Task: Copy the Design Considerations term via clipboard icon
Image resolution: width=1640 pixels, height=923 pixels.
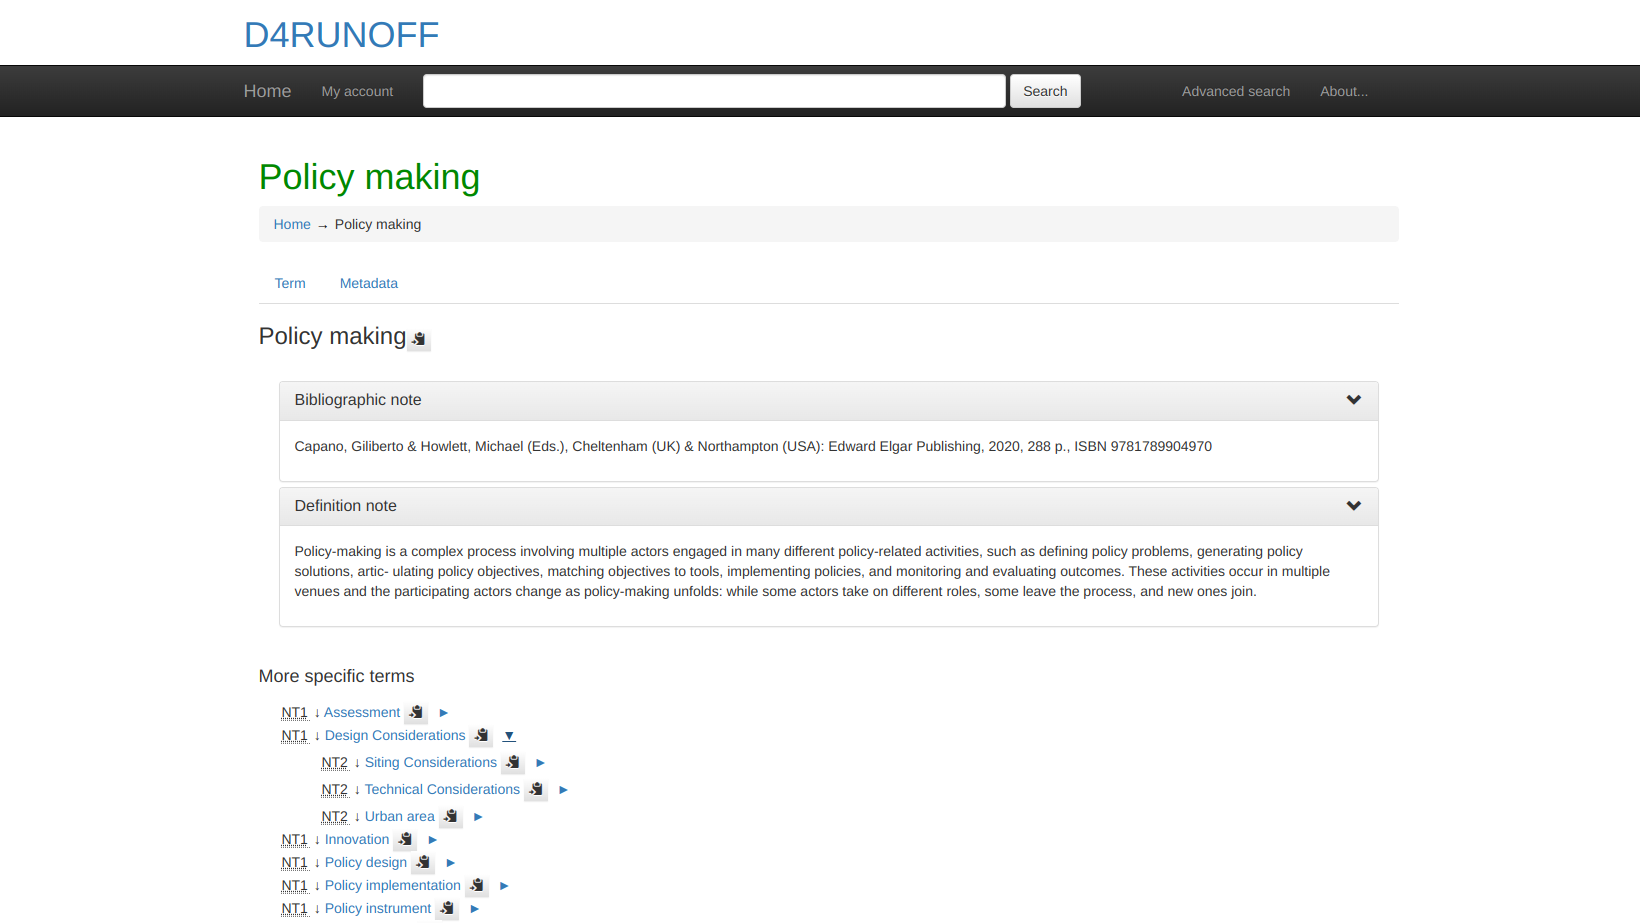Action: click(x=481, y=736)
